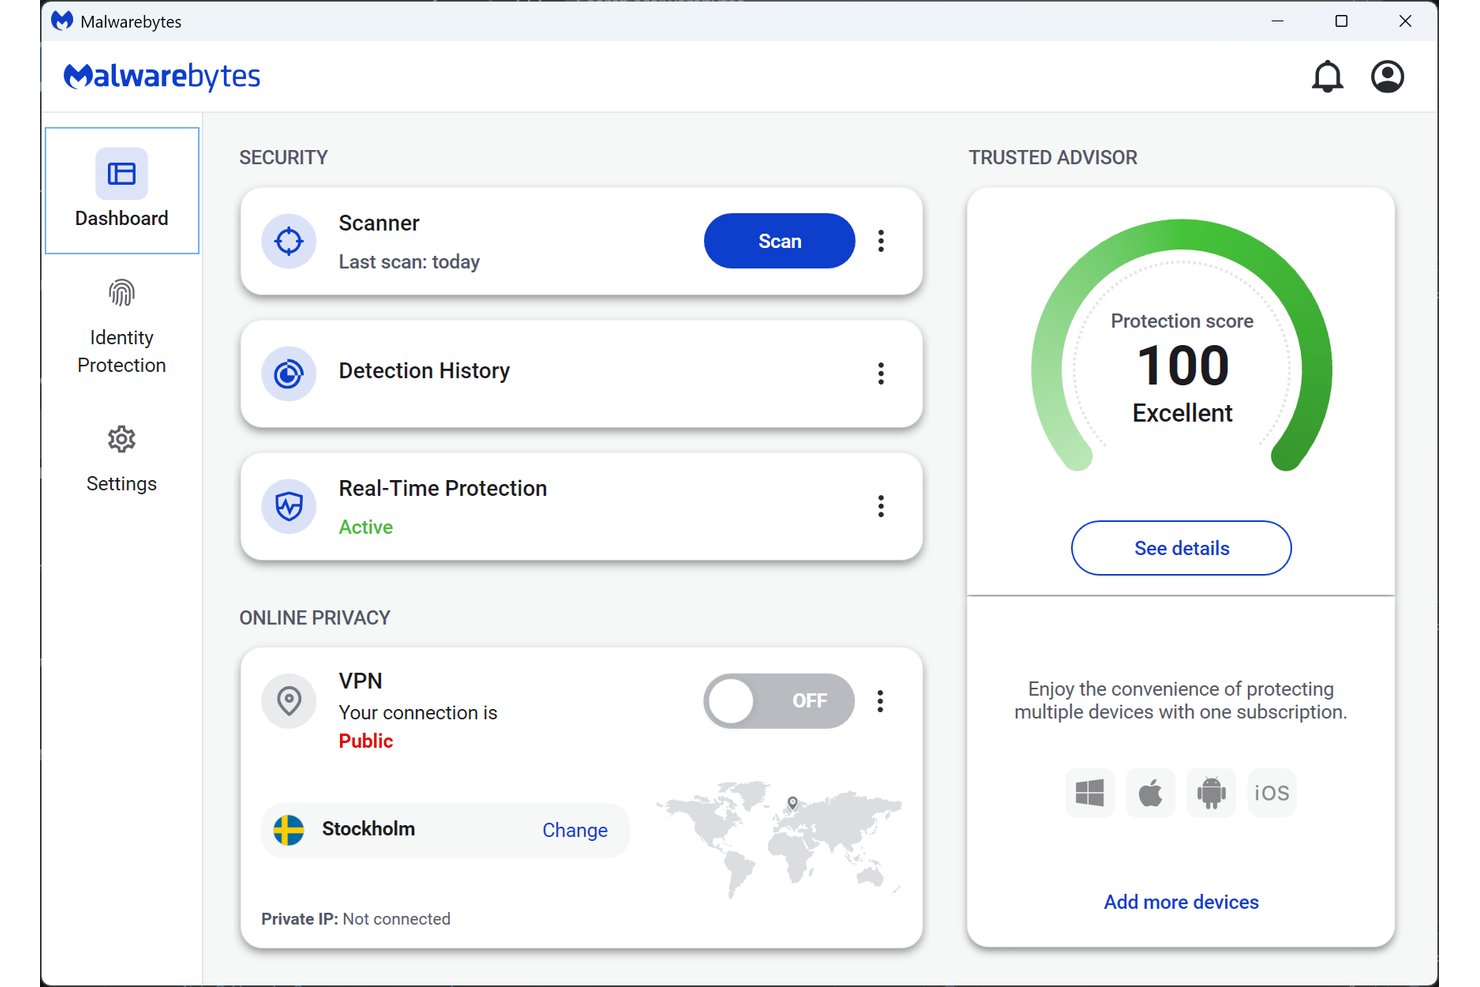Close the Malwarebytes window
1480x987 pixels.
coord(1405,21)
